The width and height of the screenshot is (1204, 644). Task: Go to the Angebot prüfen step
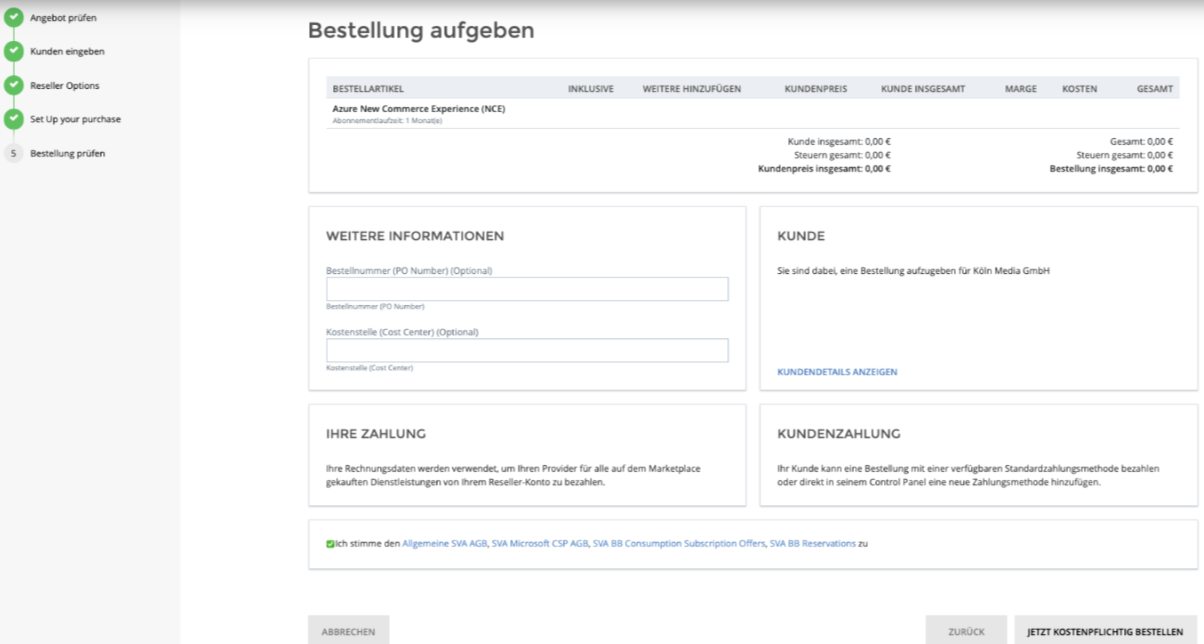click(x=63, y=18)
